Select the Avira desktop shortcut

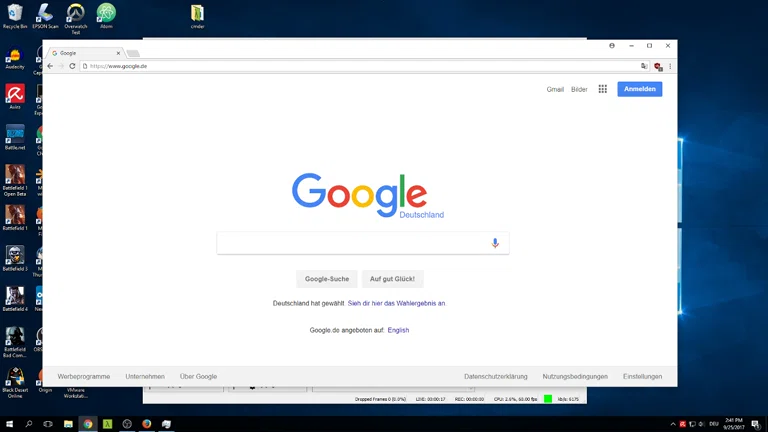click(15, 96)
